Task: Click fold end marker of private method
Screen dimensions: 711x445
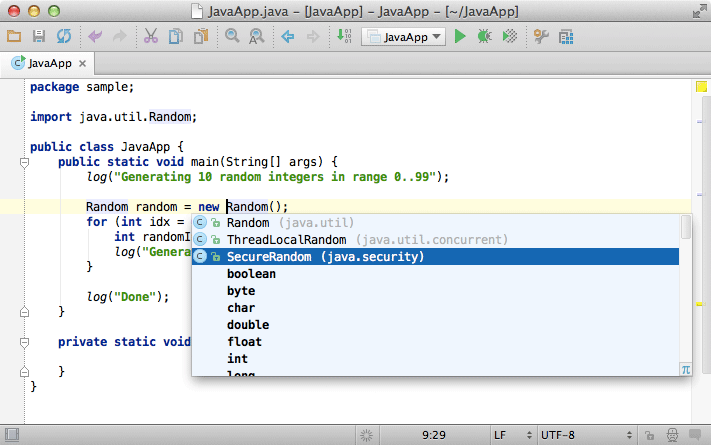Action: [x=24, y=372]
